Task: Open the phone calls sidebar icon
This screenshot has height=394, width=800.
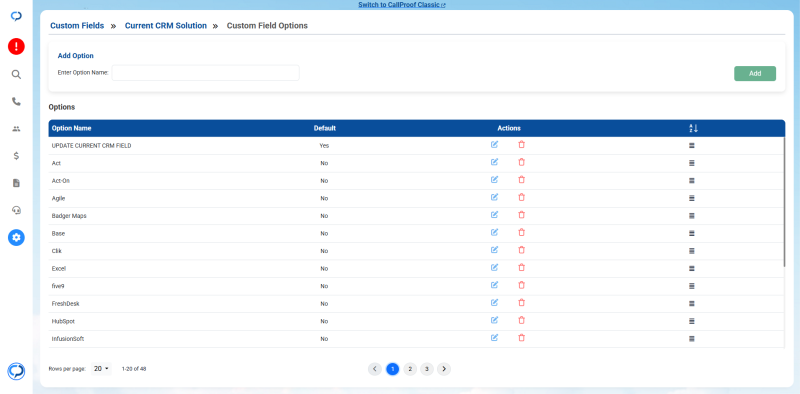Action: [x=16, y=102]
